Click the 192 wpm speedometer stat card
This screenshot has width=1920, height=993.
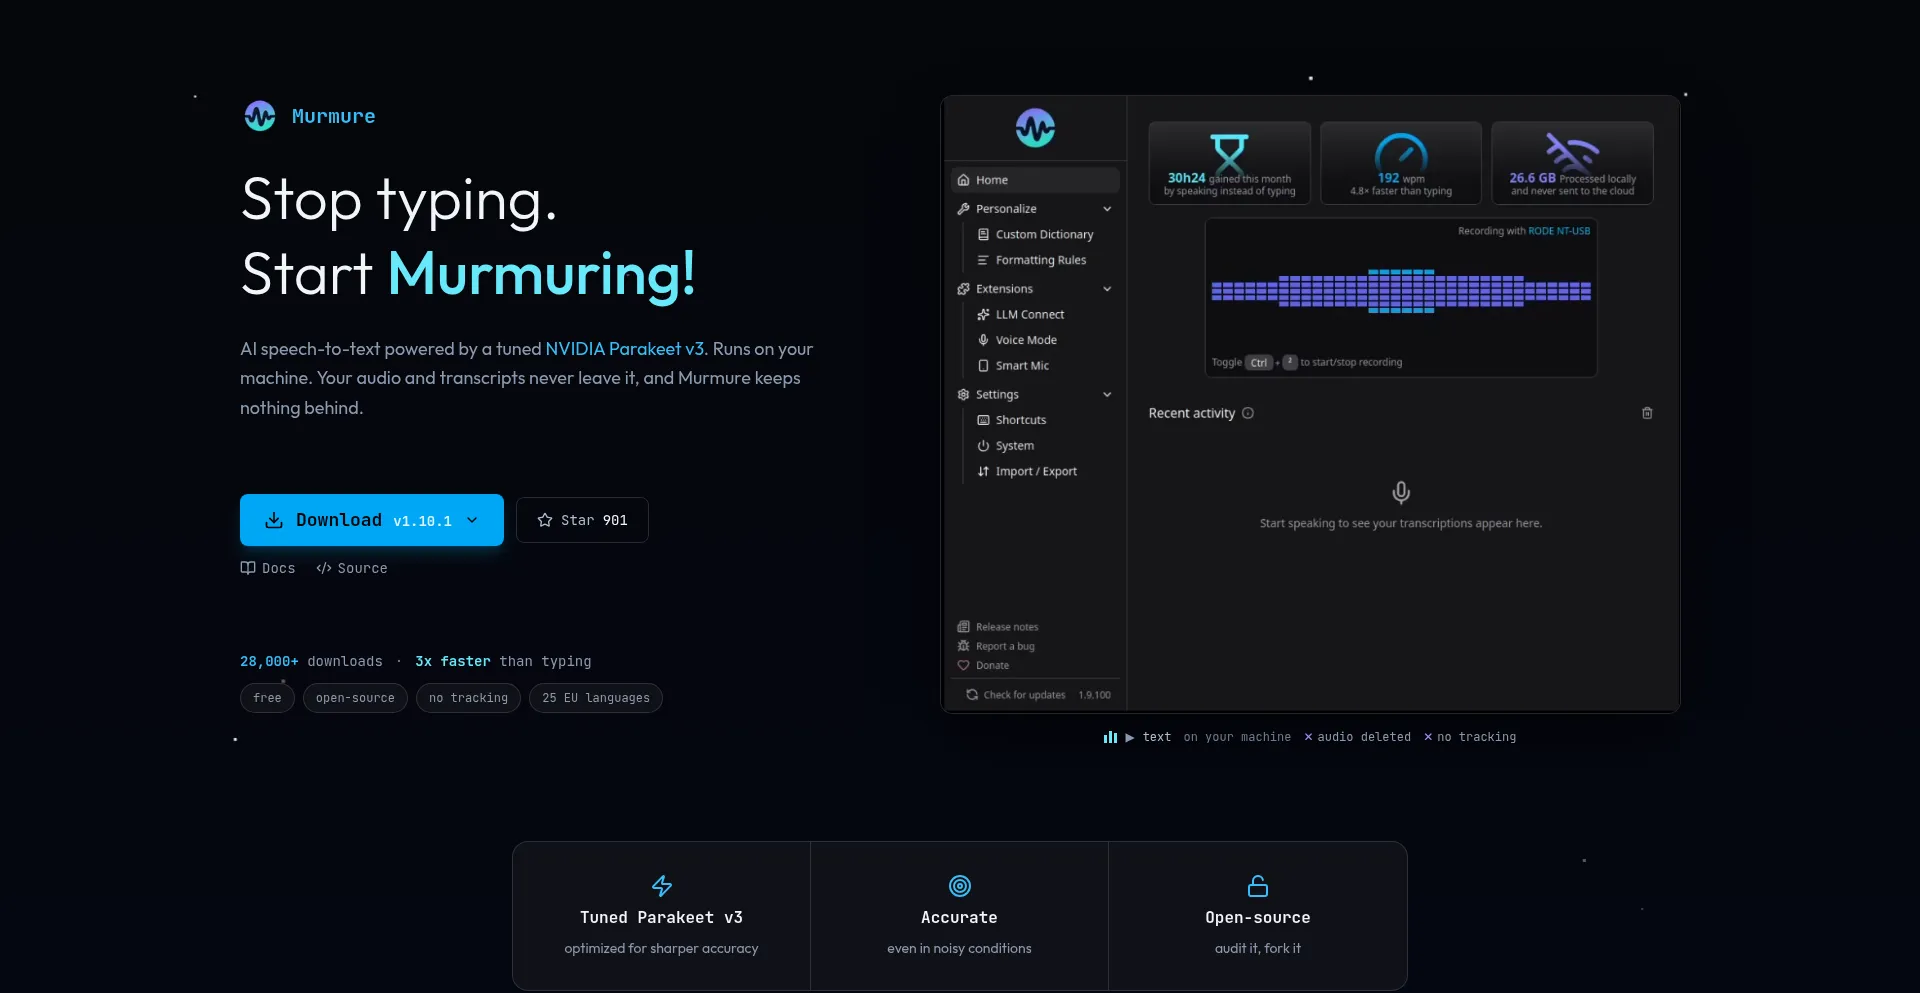[1401, 163]
